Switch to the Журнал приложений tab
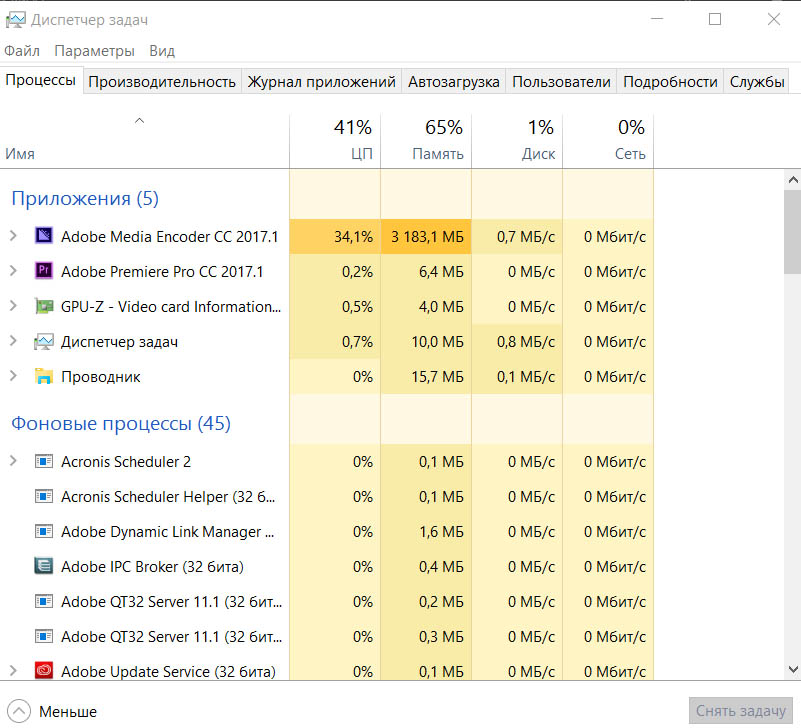Viewport: 801px width, 728px height. (321, 82)
